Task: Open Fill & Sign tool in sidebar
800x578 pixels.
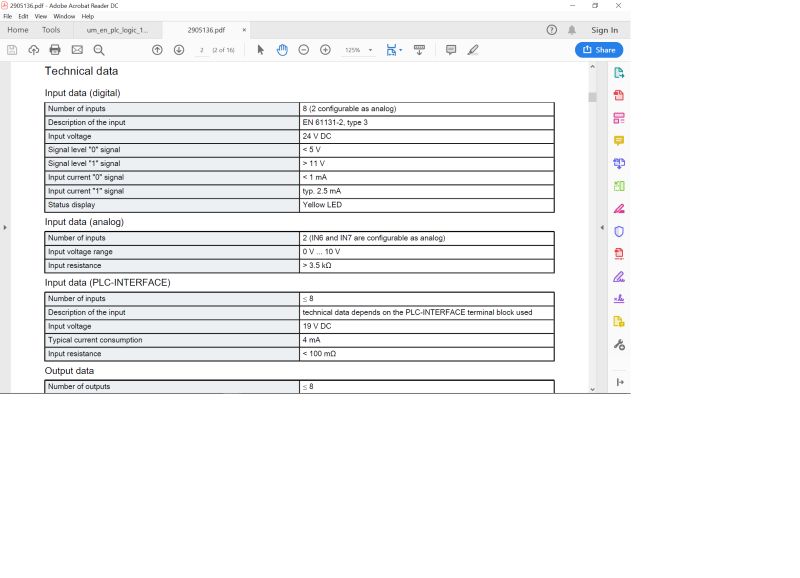Action: point(619,277)
